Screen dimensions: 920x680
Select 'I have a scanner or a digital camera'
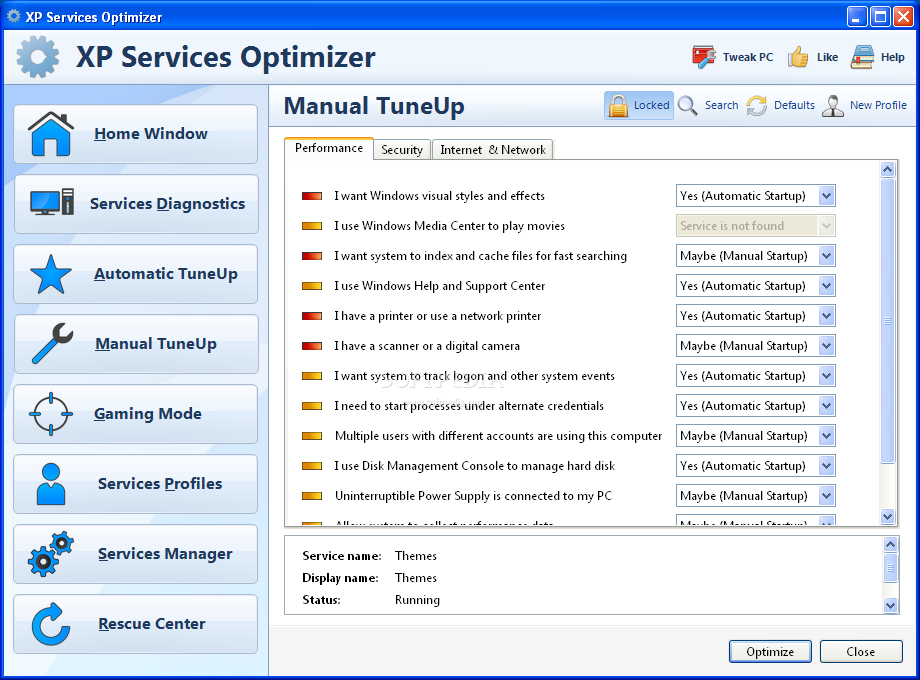(427, 346)
